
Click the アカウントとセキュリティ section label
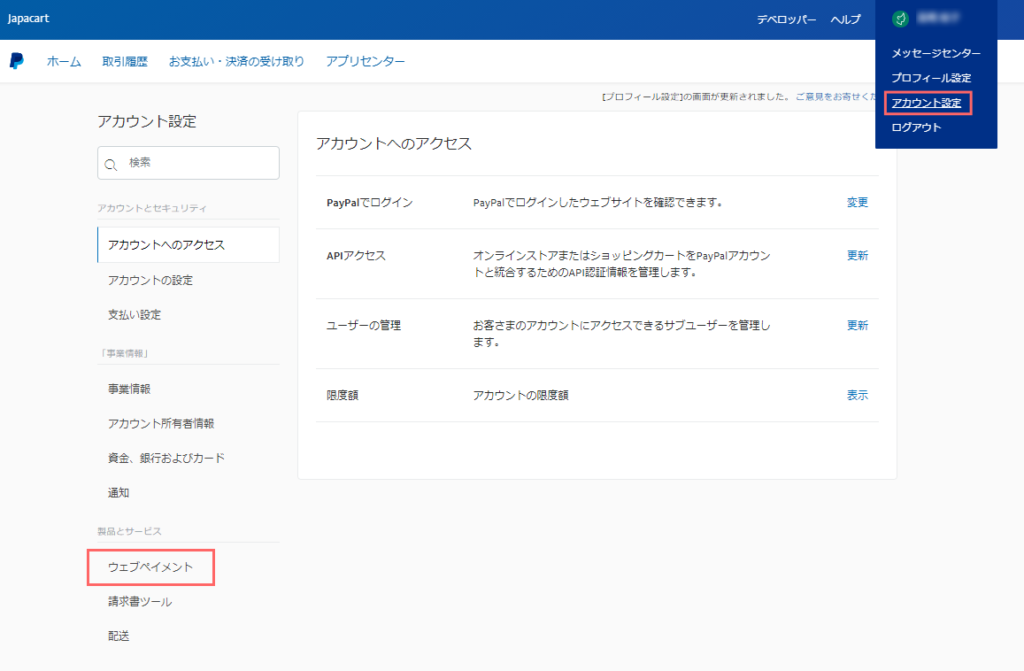(152, 208)
